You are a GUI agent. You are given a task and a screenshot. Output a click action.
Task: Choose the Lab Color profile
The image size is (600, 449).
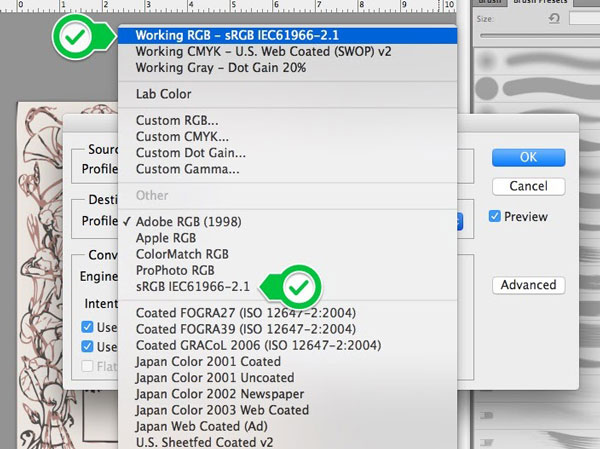(x=287, y=94)
